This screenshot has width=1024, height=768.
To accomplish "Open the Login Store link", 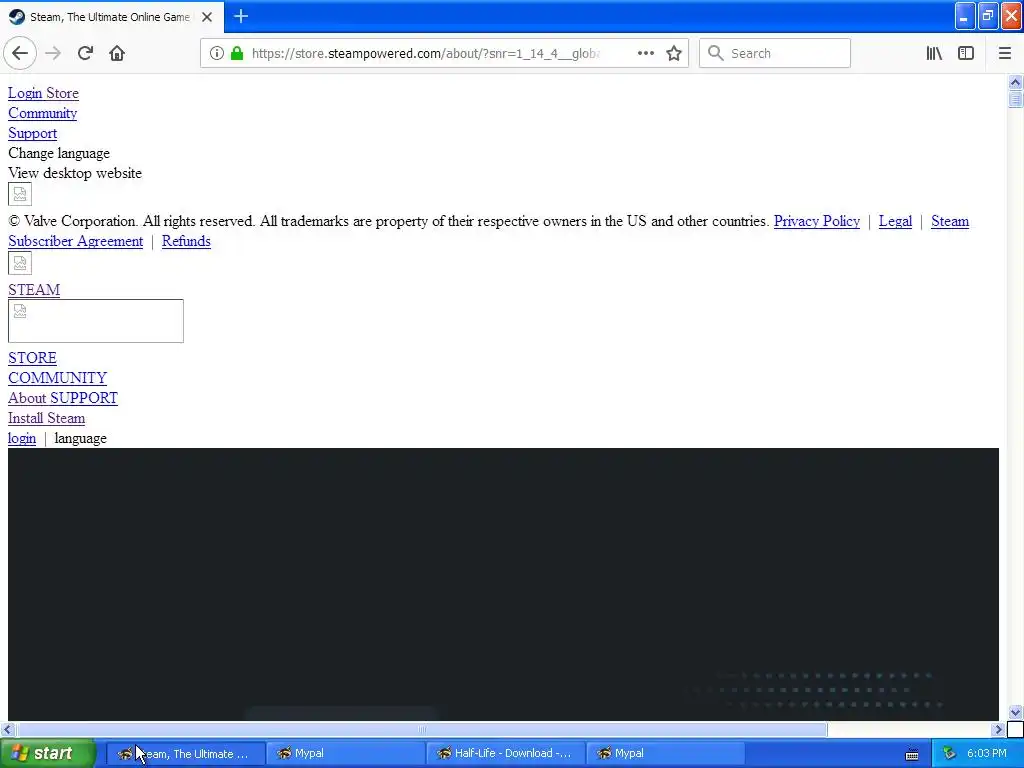I will (43, 93).
